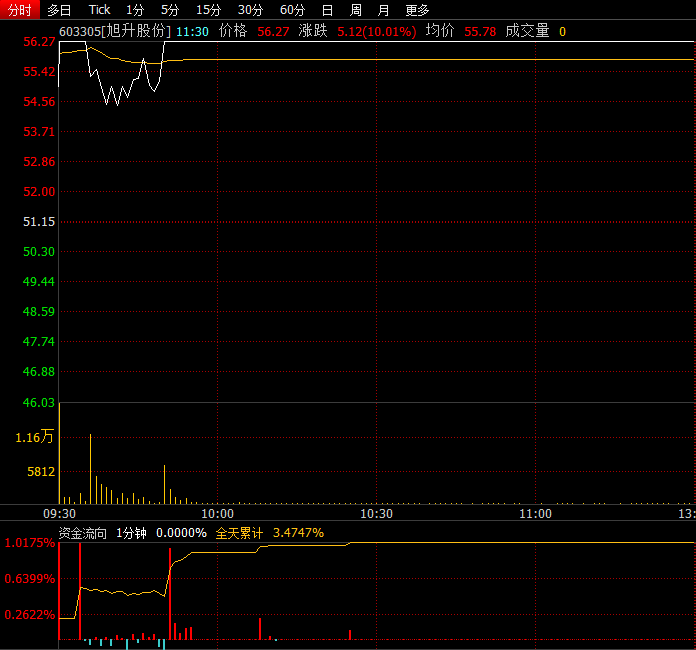Click the 0.6399% fund-flow axis label
The width and height of the screenshot is (696, 650).
click(30, 579)
